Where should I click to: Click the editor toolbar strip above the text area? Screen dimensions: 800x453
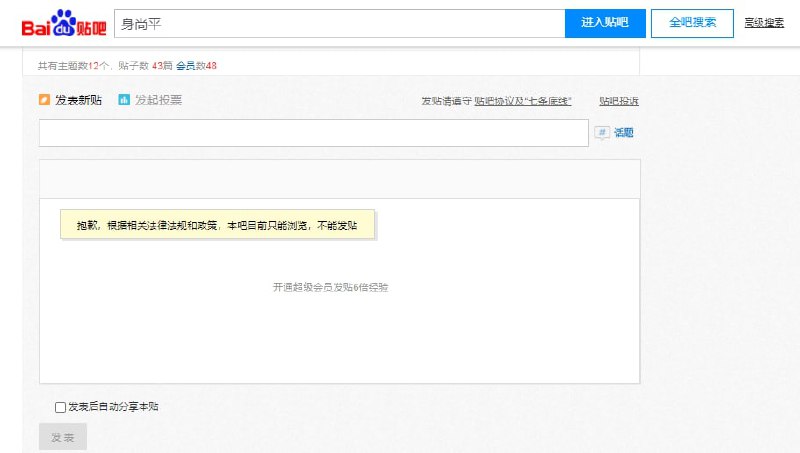(340, 179)
